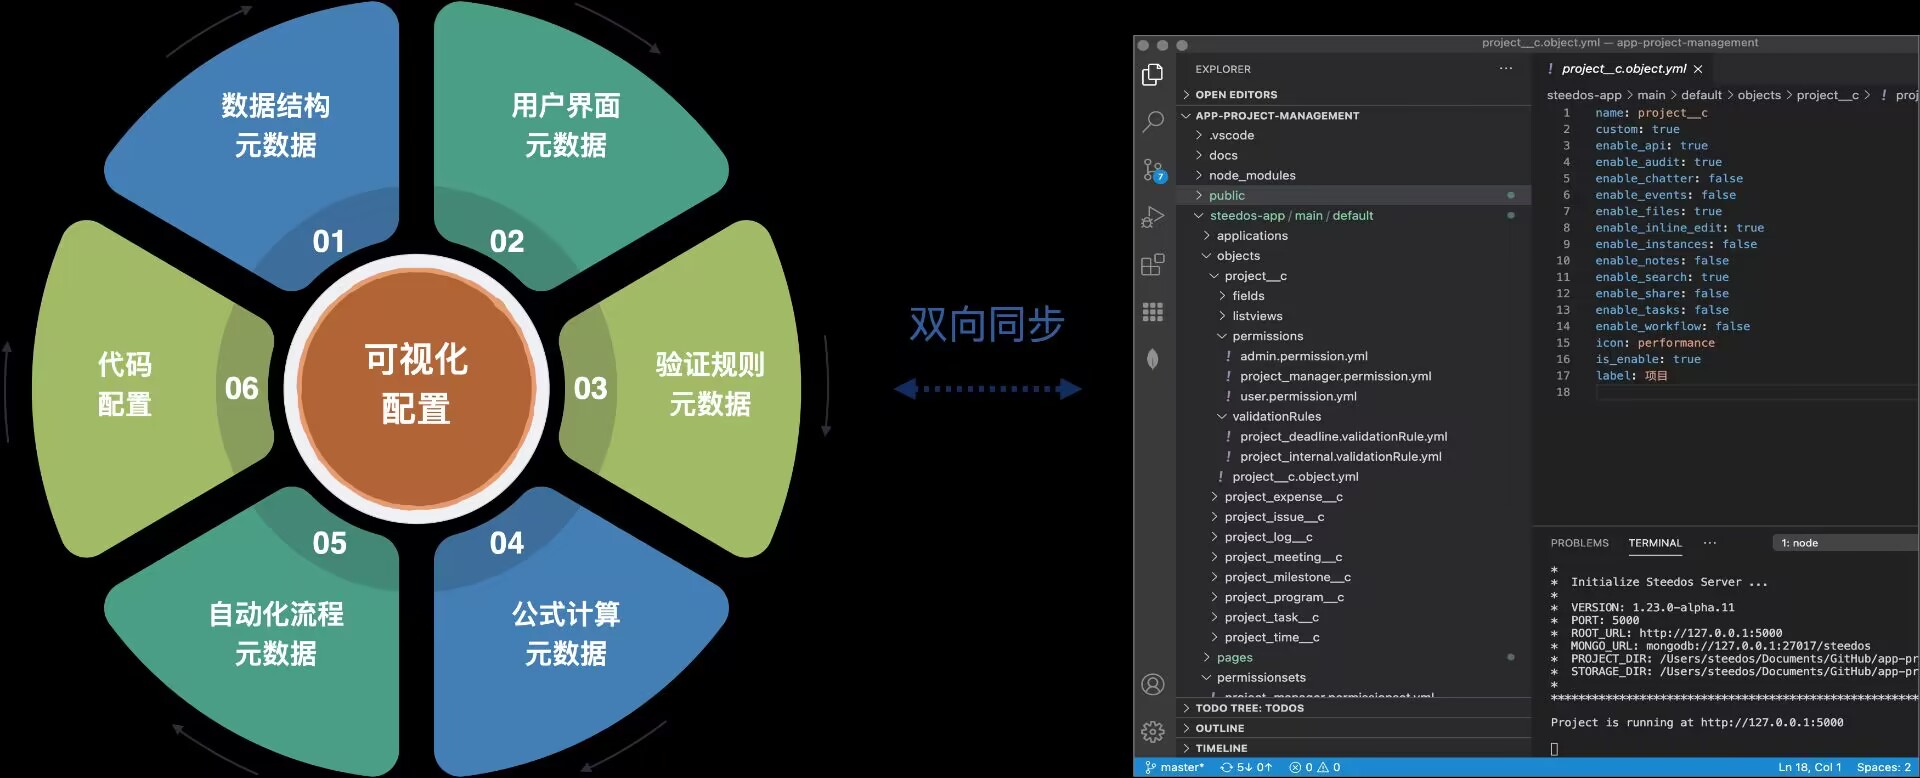The image size is (1920, 778).
Task: Expand the listviews folder
Action: click(1354, 316)
